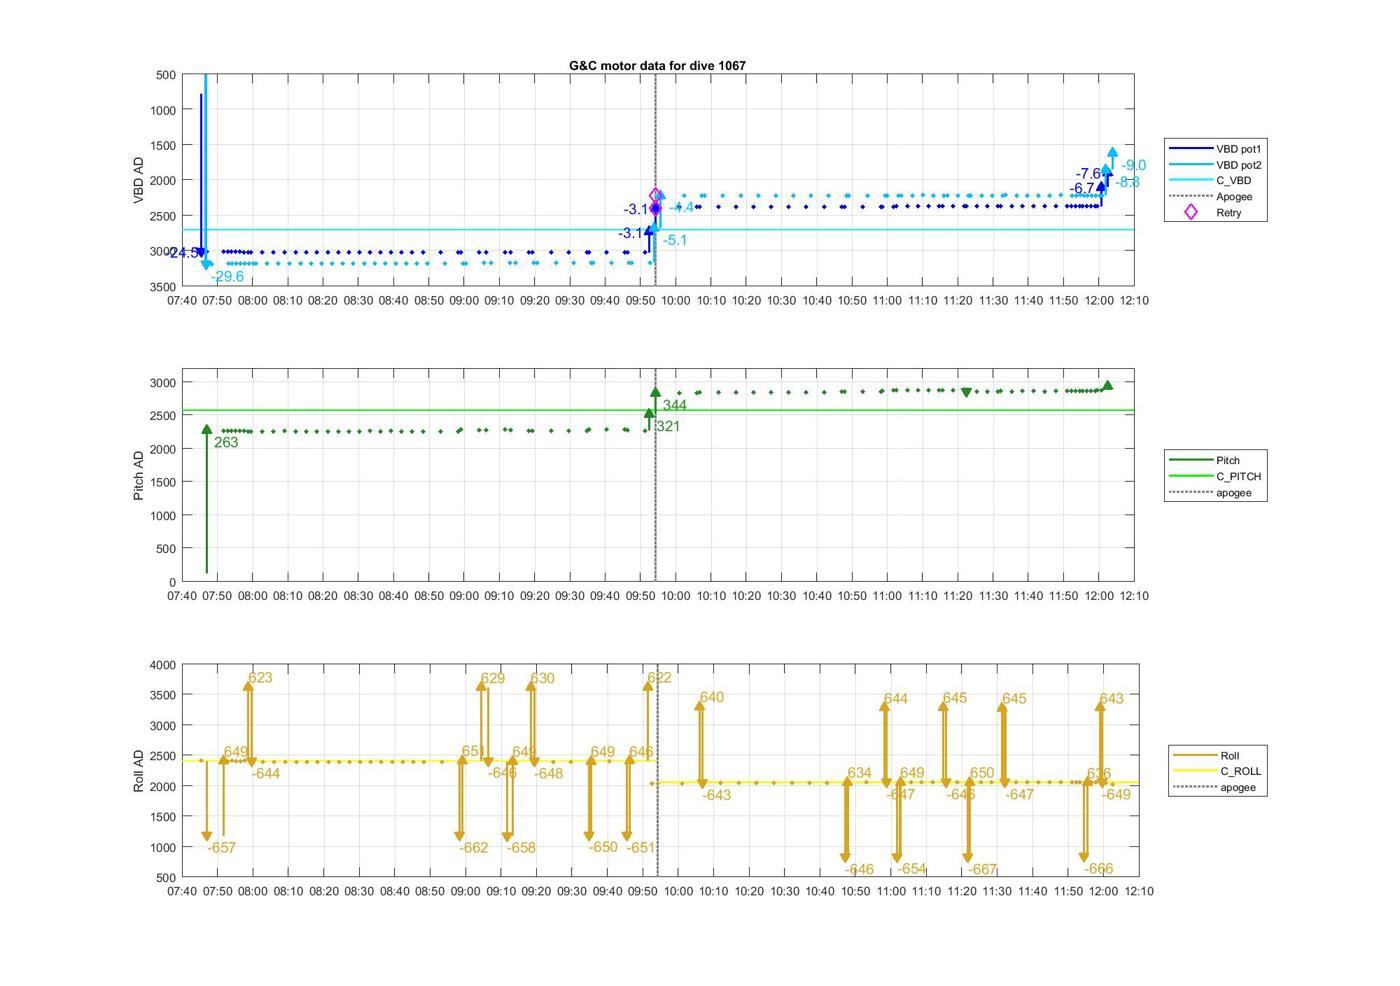Screen dimensions: 1400x986
Task: Click the '-29.6' data label
Action: tap(227, 277)
